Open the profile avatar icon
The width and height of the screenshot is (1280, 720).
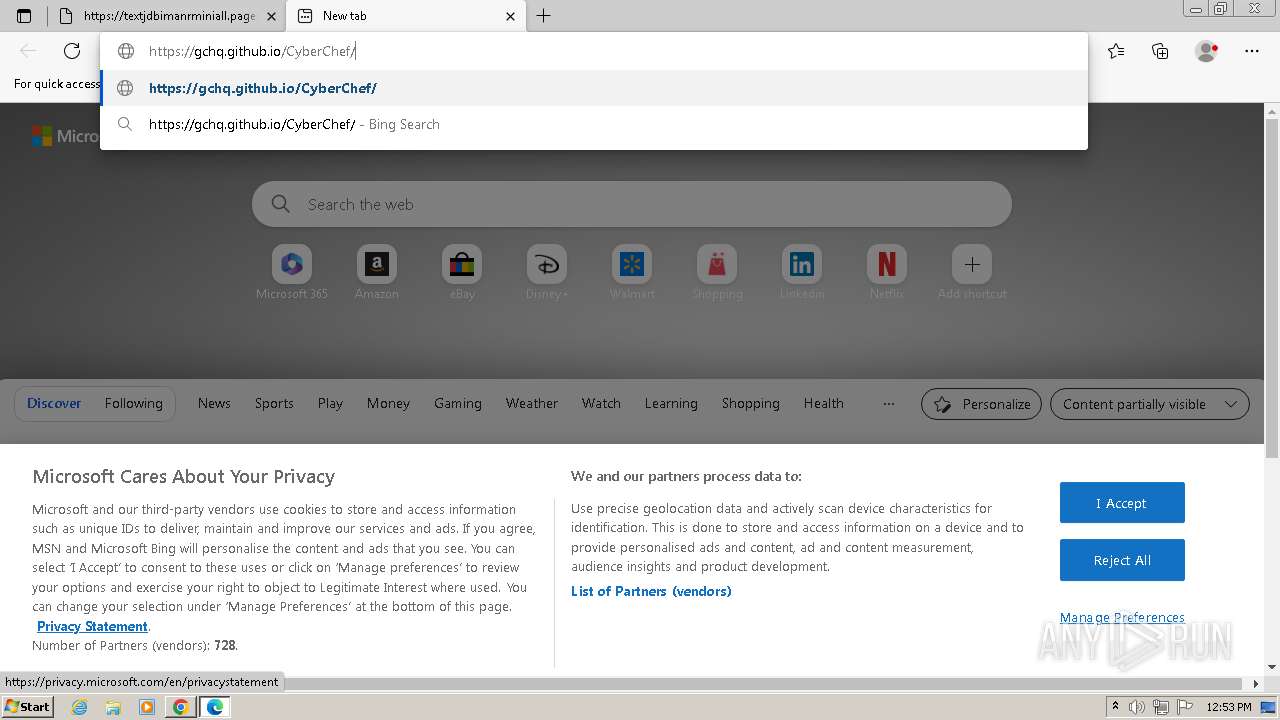(x=1206, y=51)
